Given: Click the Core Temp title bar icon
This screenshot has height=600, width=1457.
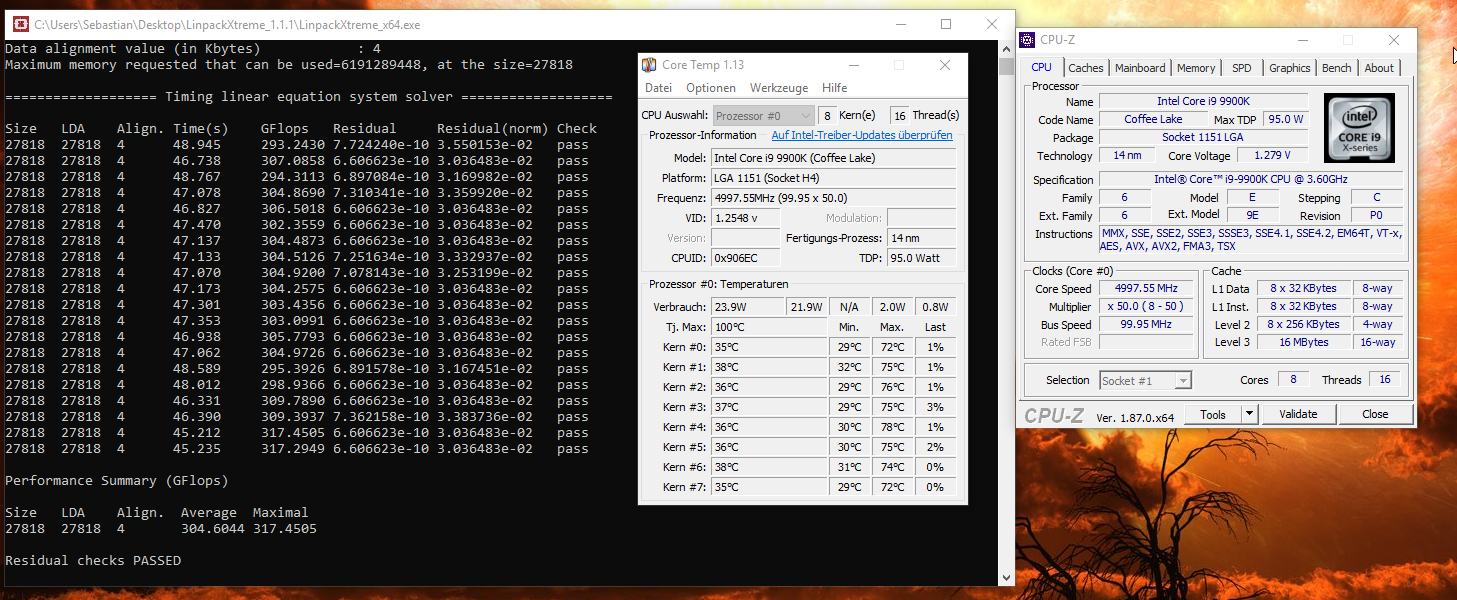Looking at the screenshot, I should tap(649, 65).
